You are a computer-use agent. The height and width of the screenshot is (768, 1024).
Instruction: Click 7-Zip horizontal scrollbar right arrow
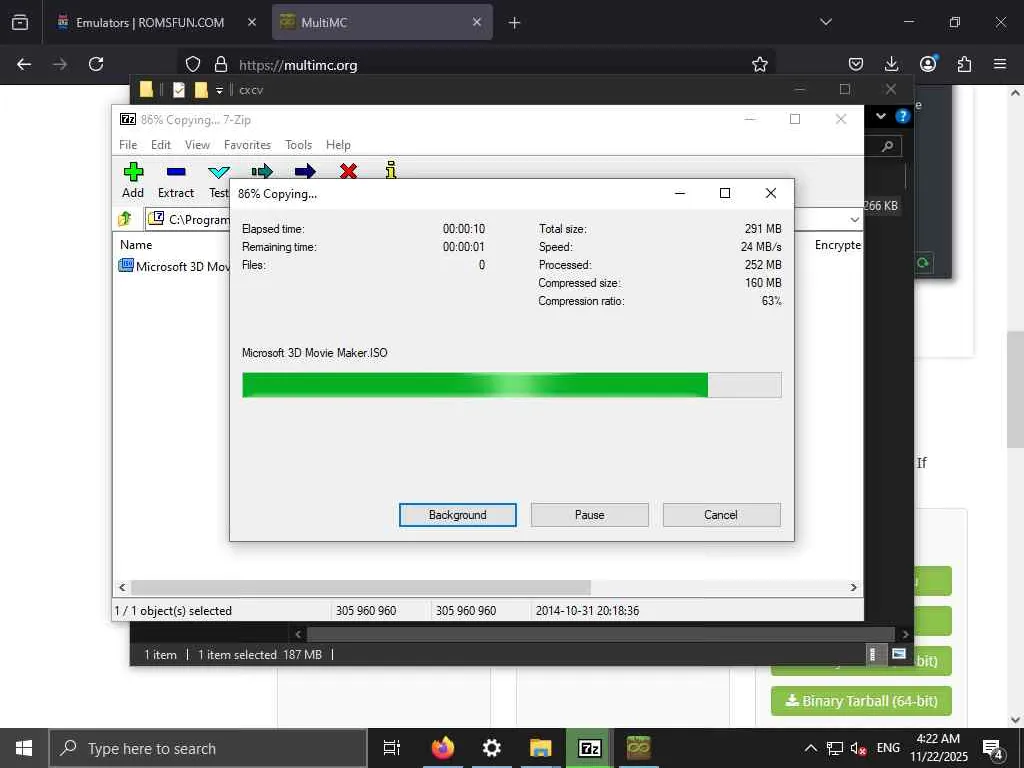853,587
